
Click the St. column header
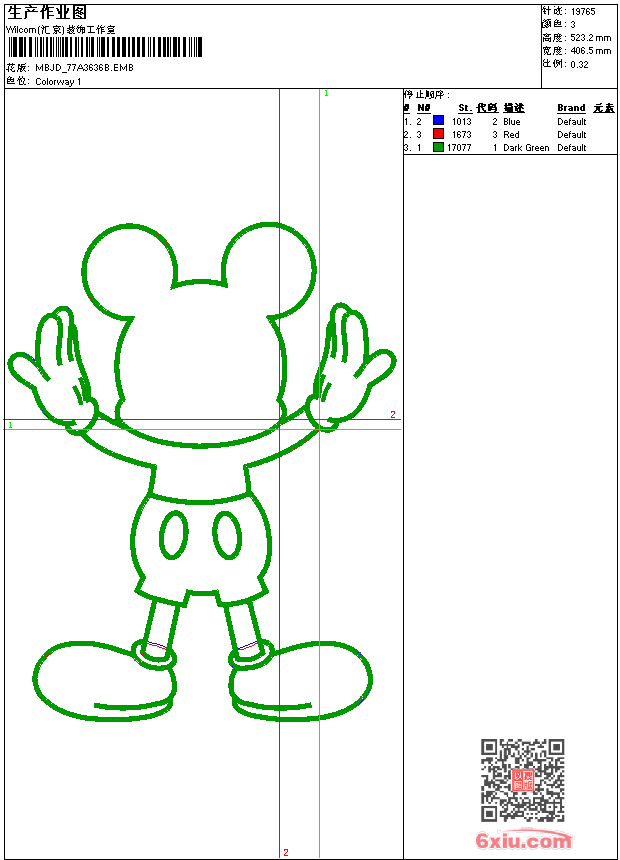[x=464, y=108]
